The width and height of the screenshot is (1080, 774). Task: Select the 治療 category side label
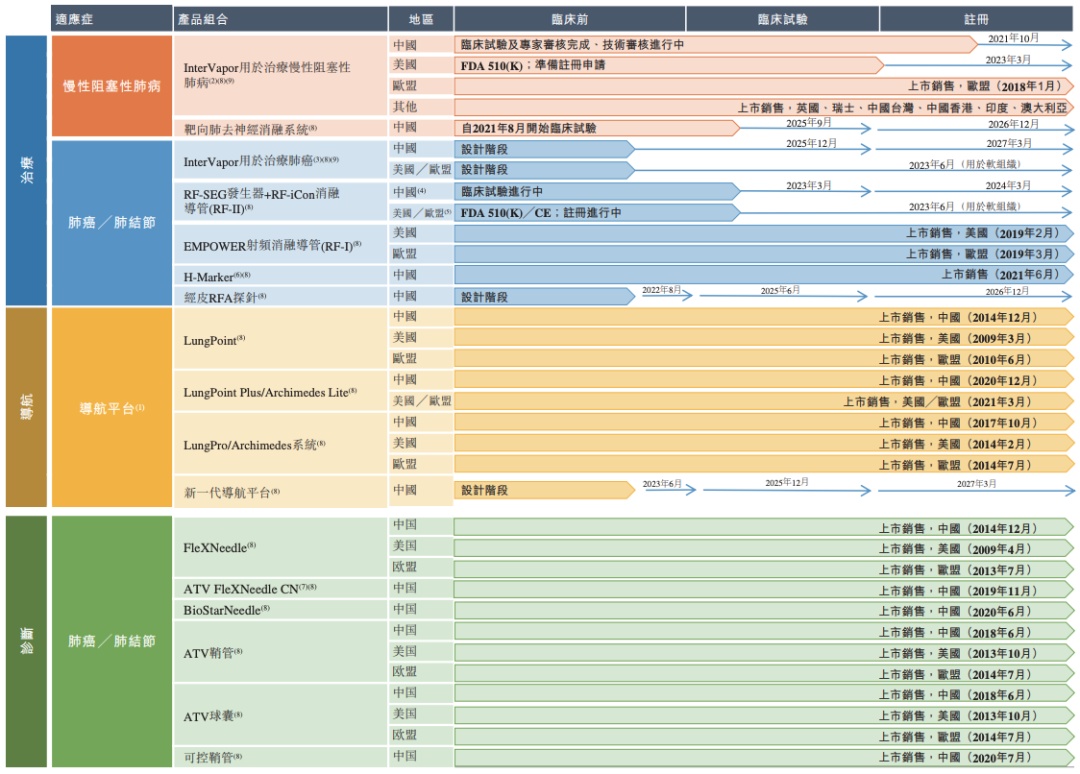tap(26, 170)
